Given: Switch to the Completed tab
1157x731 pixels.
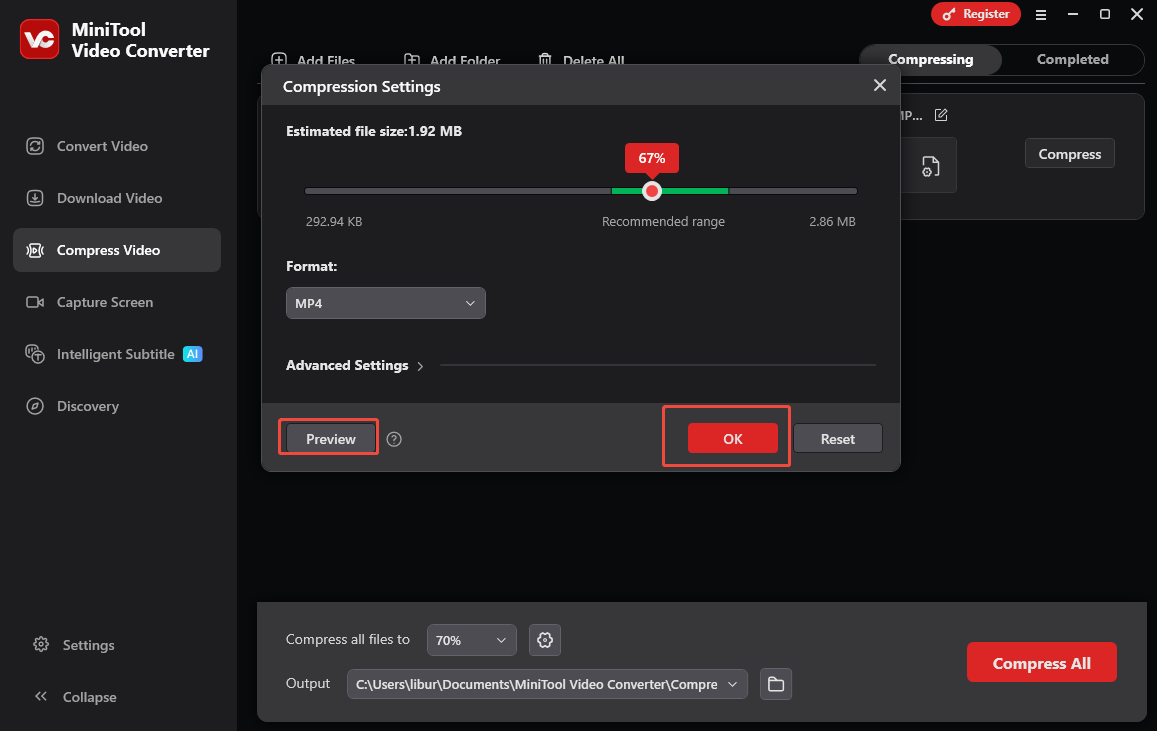Looking at the screenshot, I should [x=1072, y=59].
